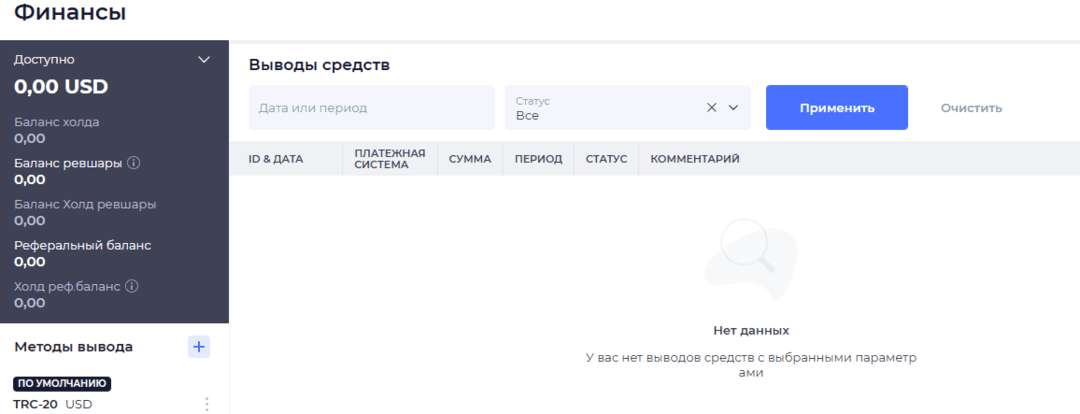Open three-dot menu for TRC-20 method
Image resolution: width=1080 pixels, height=414 pixels.
click(x=207, y=404)
